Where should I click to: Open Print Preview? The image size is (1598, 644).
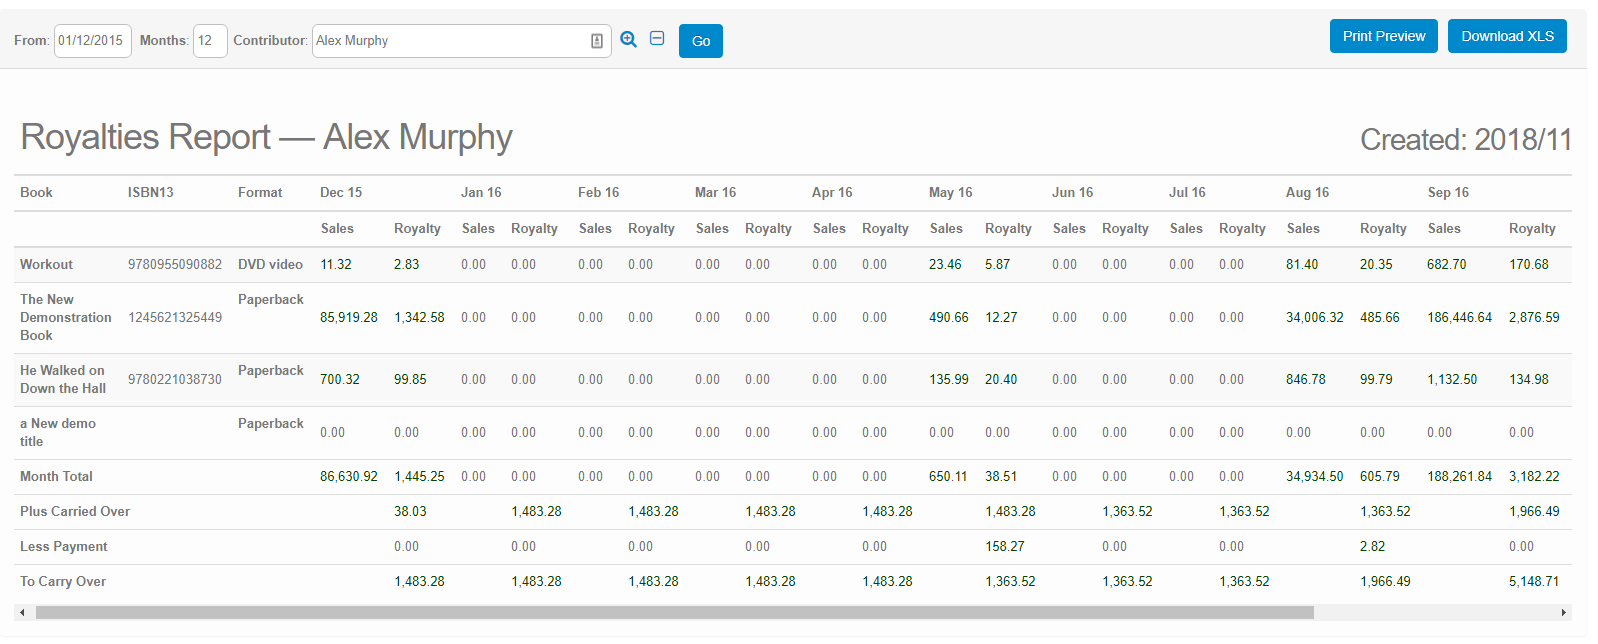pyautogui.click(x=1384, y=36)
